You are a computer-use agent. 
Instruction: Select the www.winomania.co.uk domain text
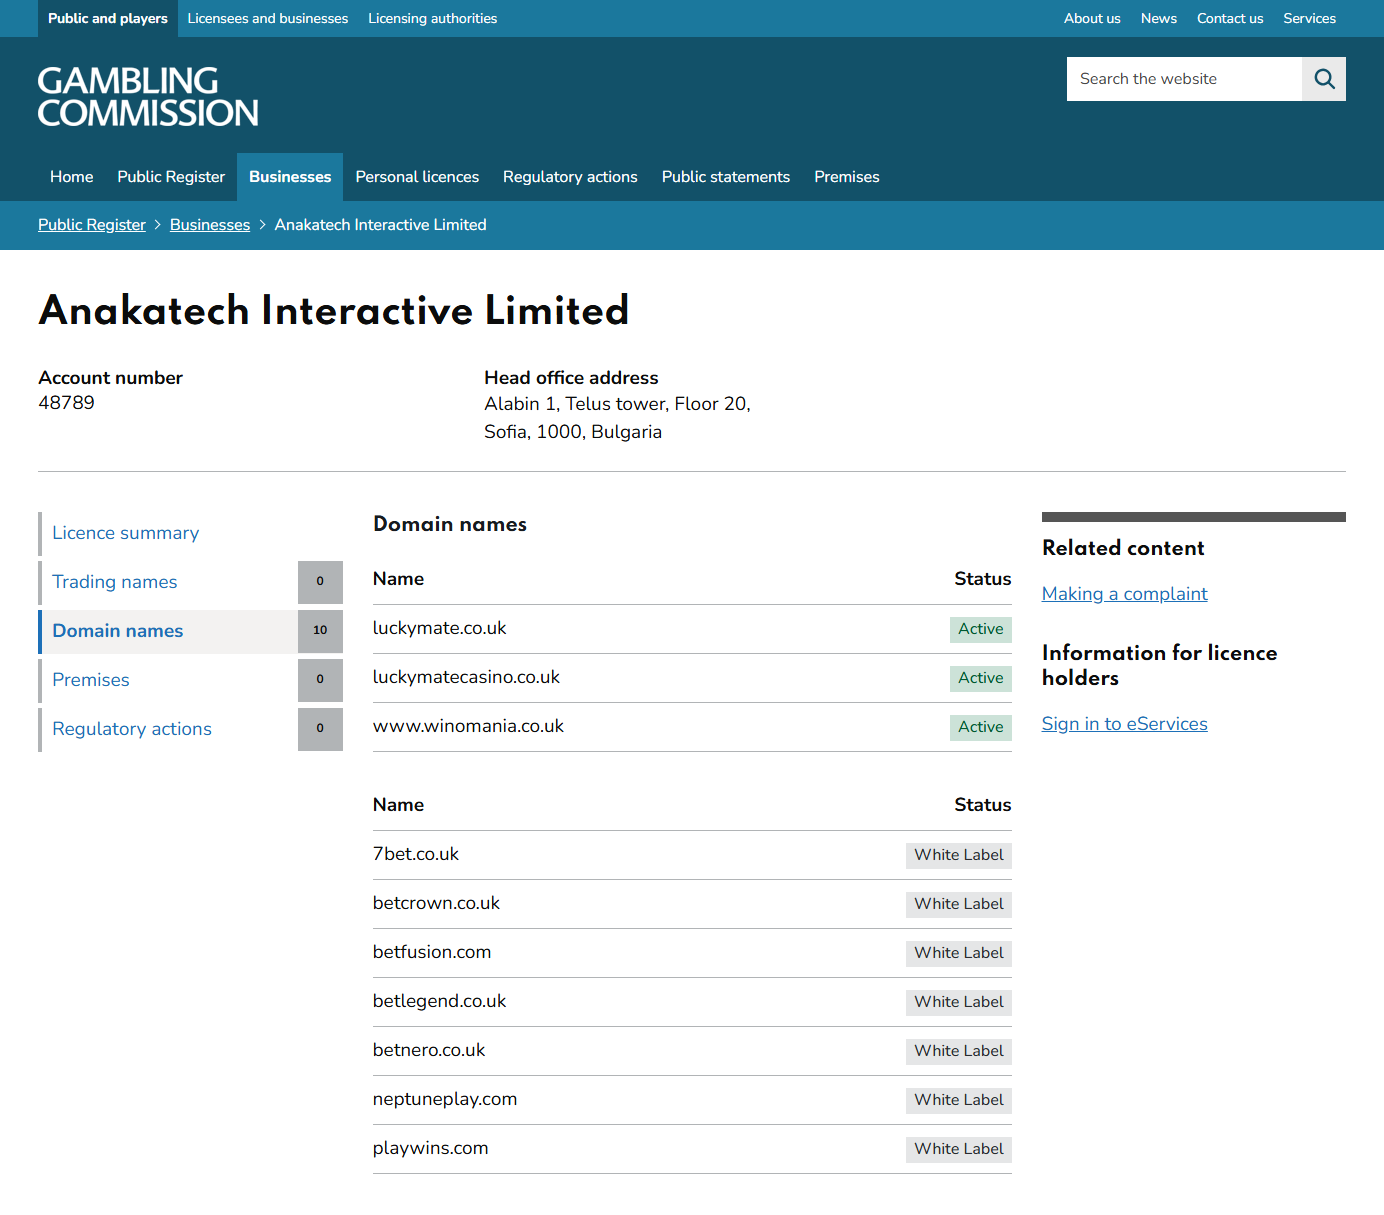coord(468,726)
